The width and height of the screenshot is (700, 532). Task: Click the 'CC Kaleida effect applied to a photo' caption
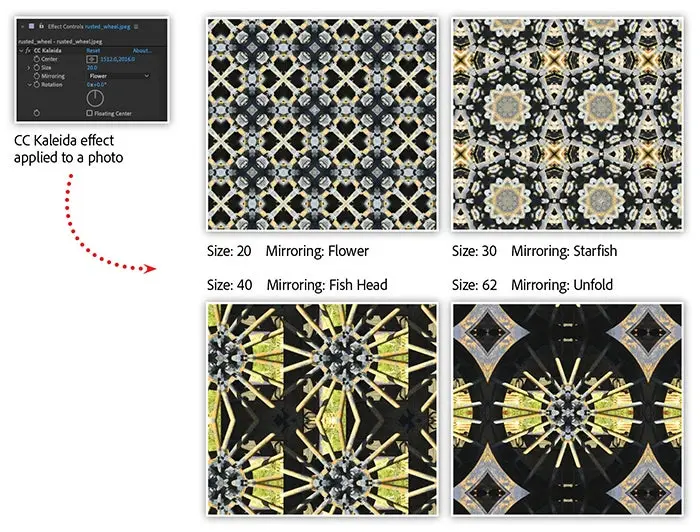click(x=69, y=149)
